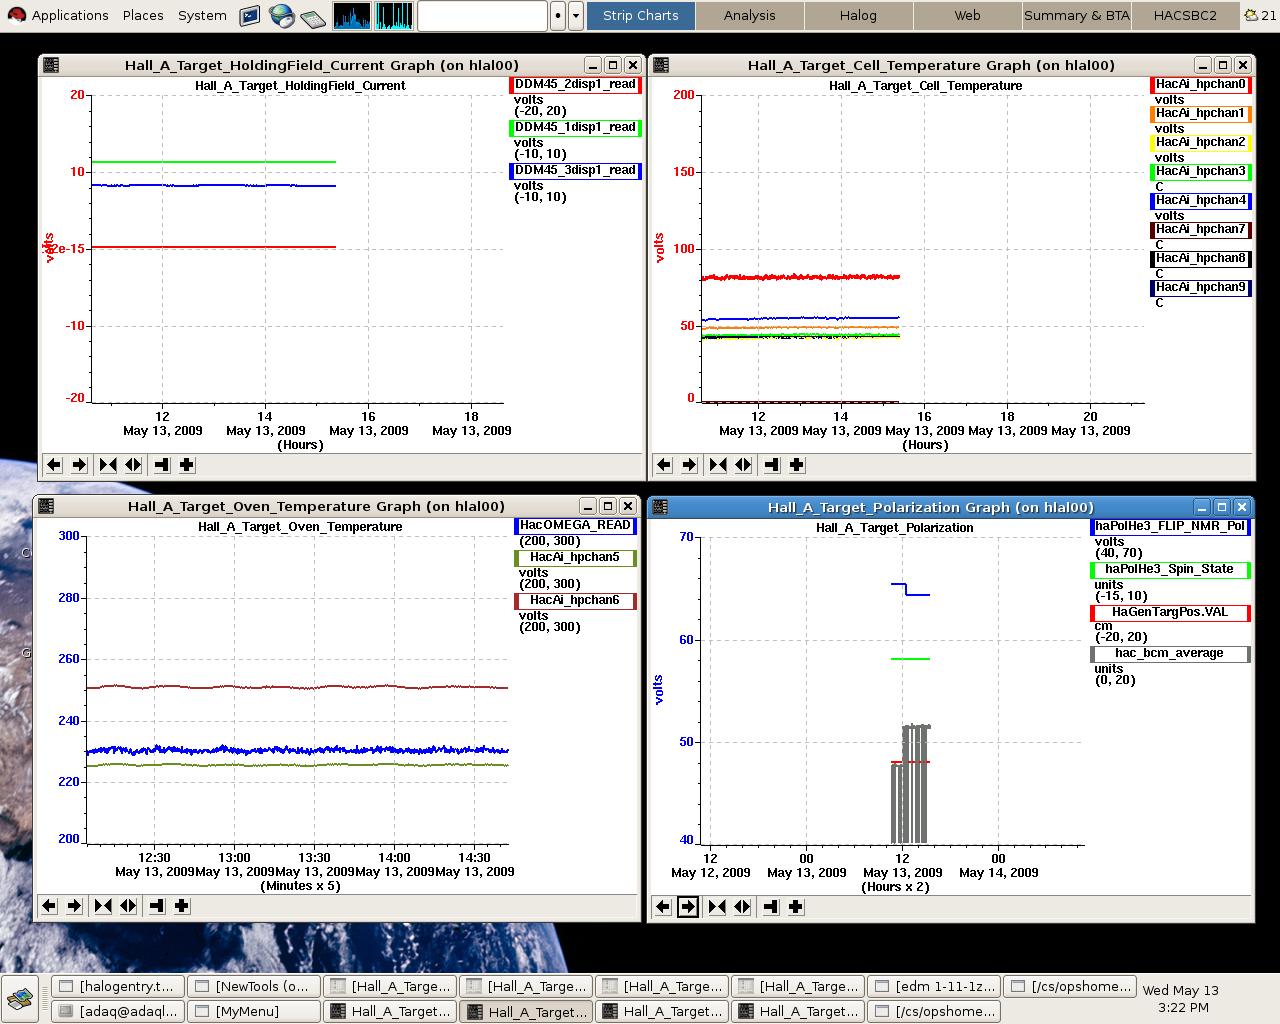Image resolution: width=1280 pixels, height=1024 pixels.
Task: Click minus zoom button in Oven_Temperature graph
Action: pos(157,906)
